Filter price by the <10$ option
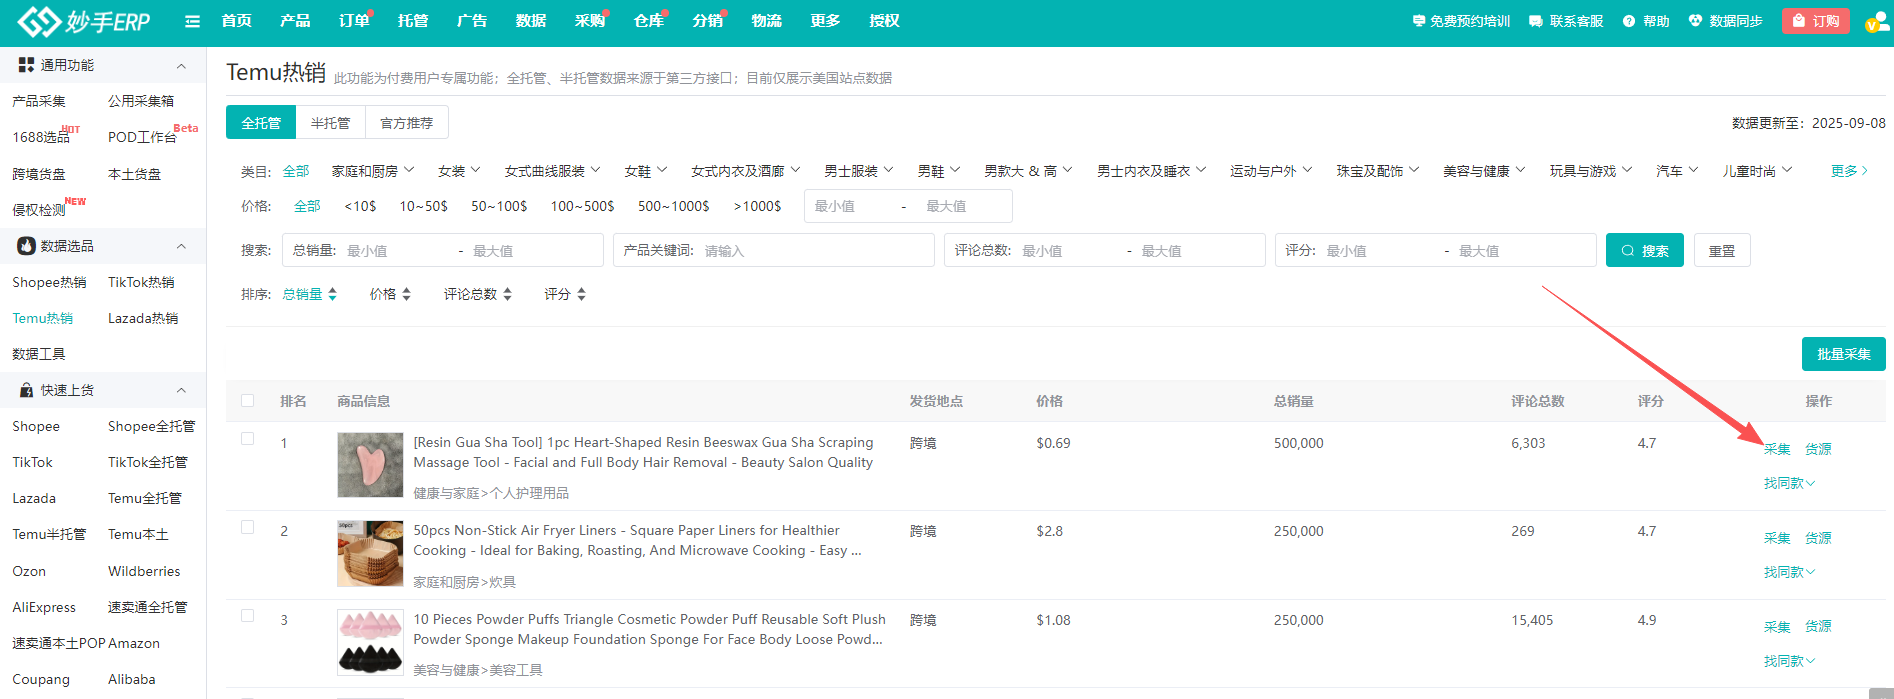 360,206
